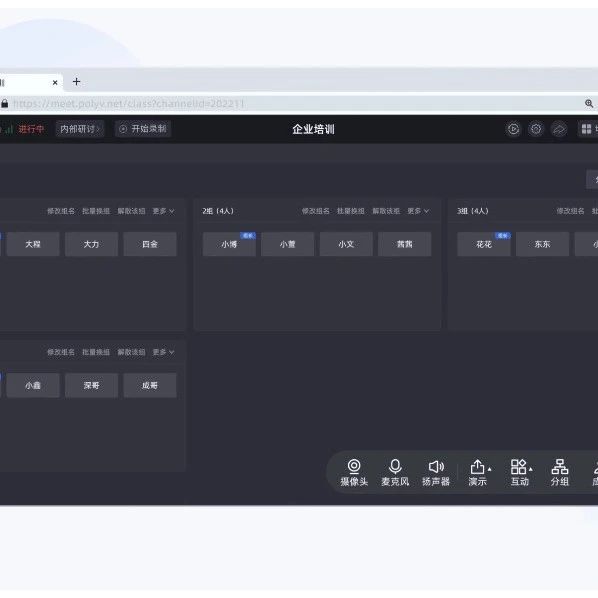Open the 内部研讨 menu
The image size is (598, 598).
(x=80, y=129)
